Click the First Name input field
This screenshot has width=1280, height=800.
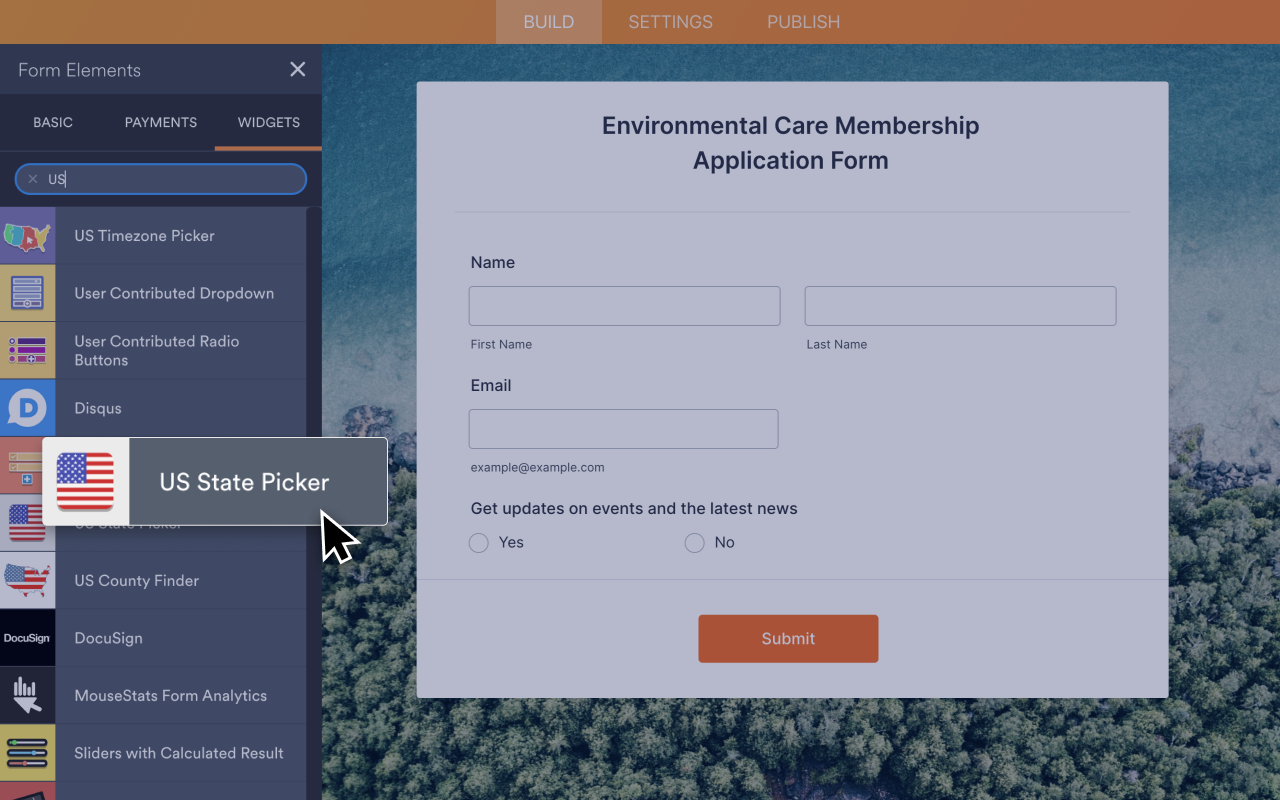click(624, 305)
